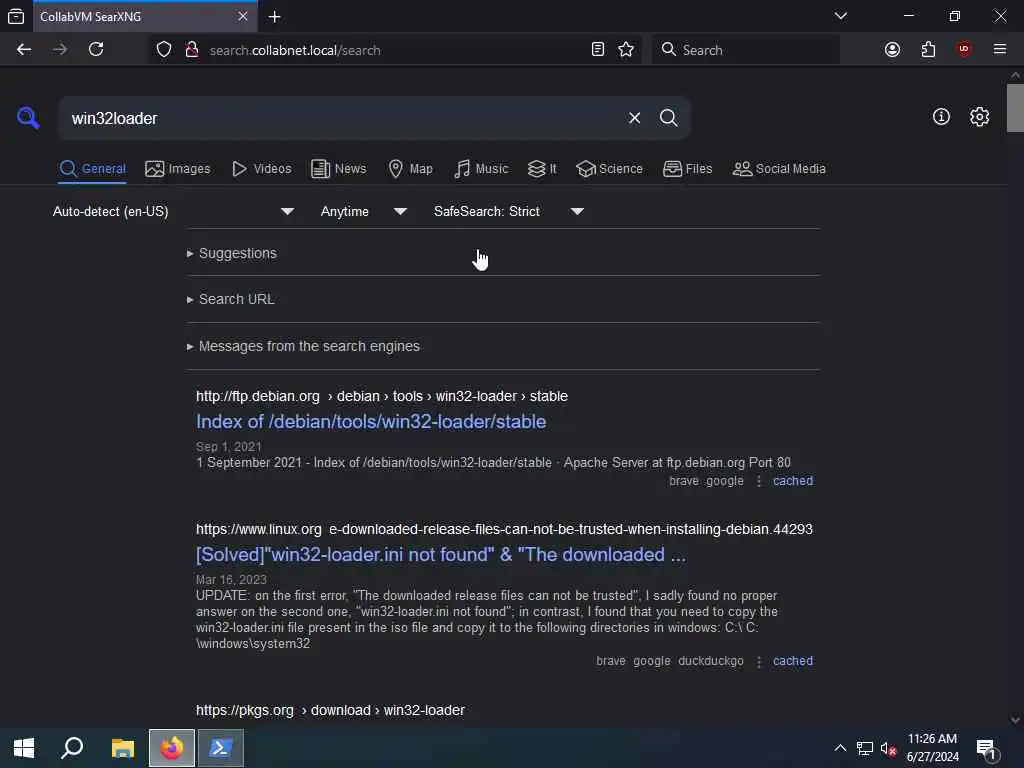Switch to the Files category

[687, 168]
